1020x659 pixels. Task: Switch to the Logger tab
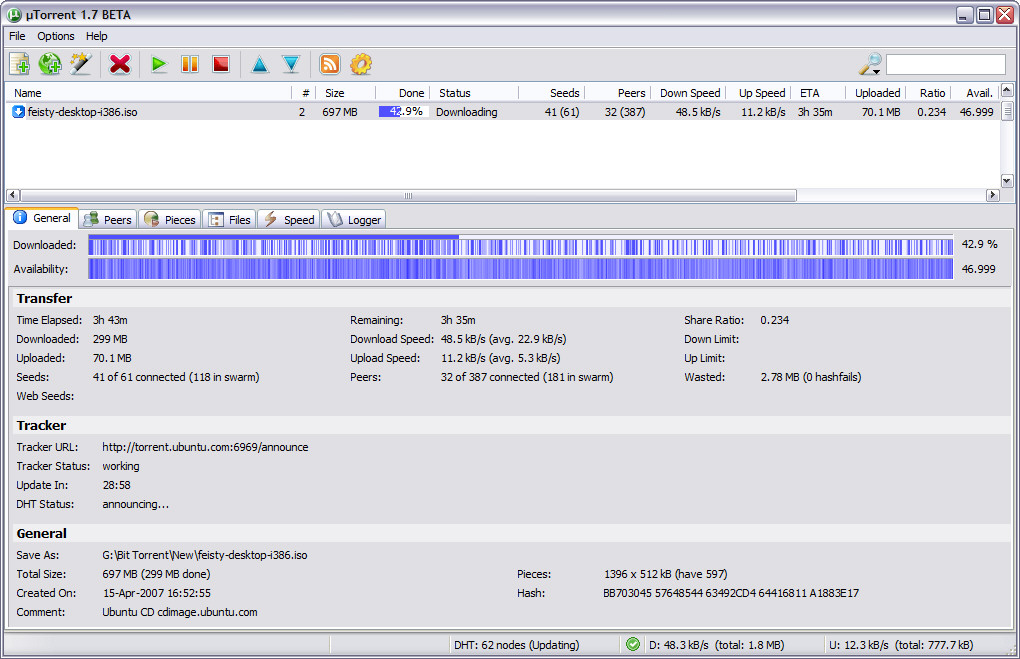(354, 219)
